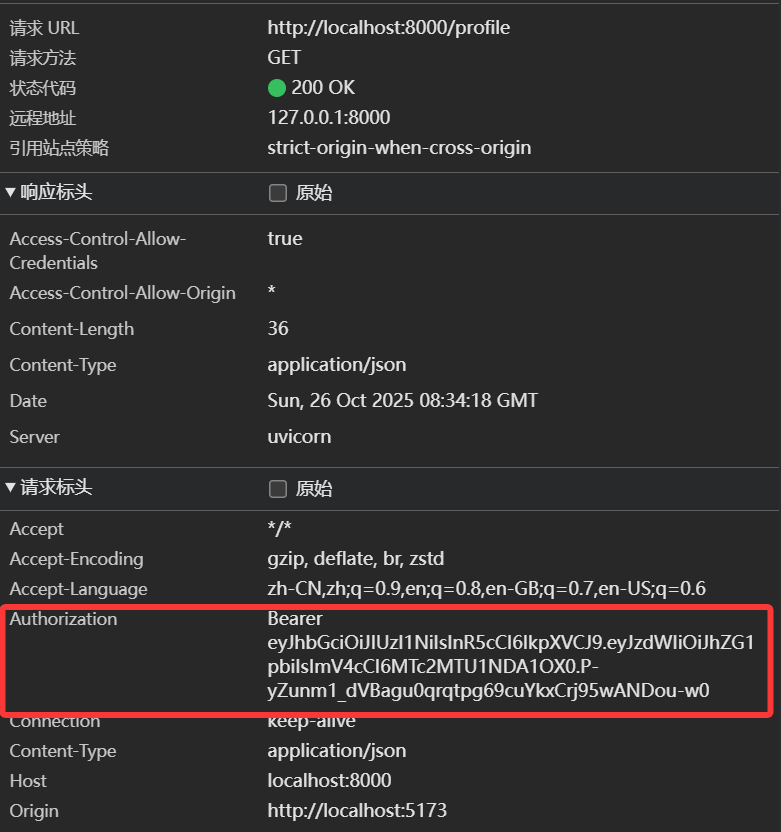781x832 pixels.
Task: Click the Access-Control-Allow-Origin header name
Action: [122, 293]
